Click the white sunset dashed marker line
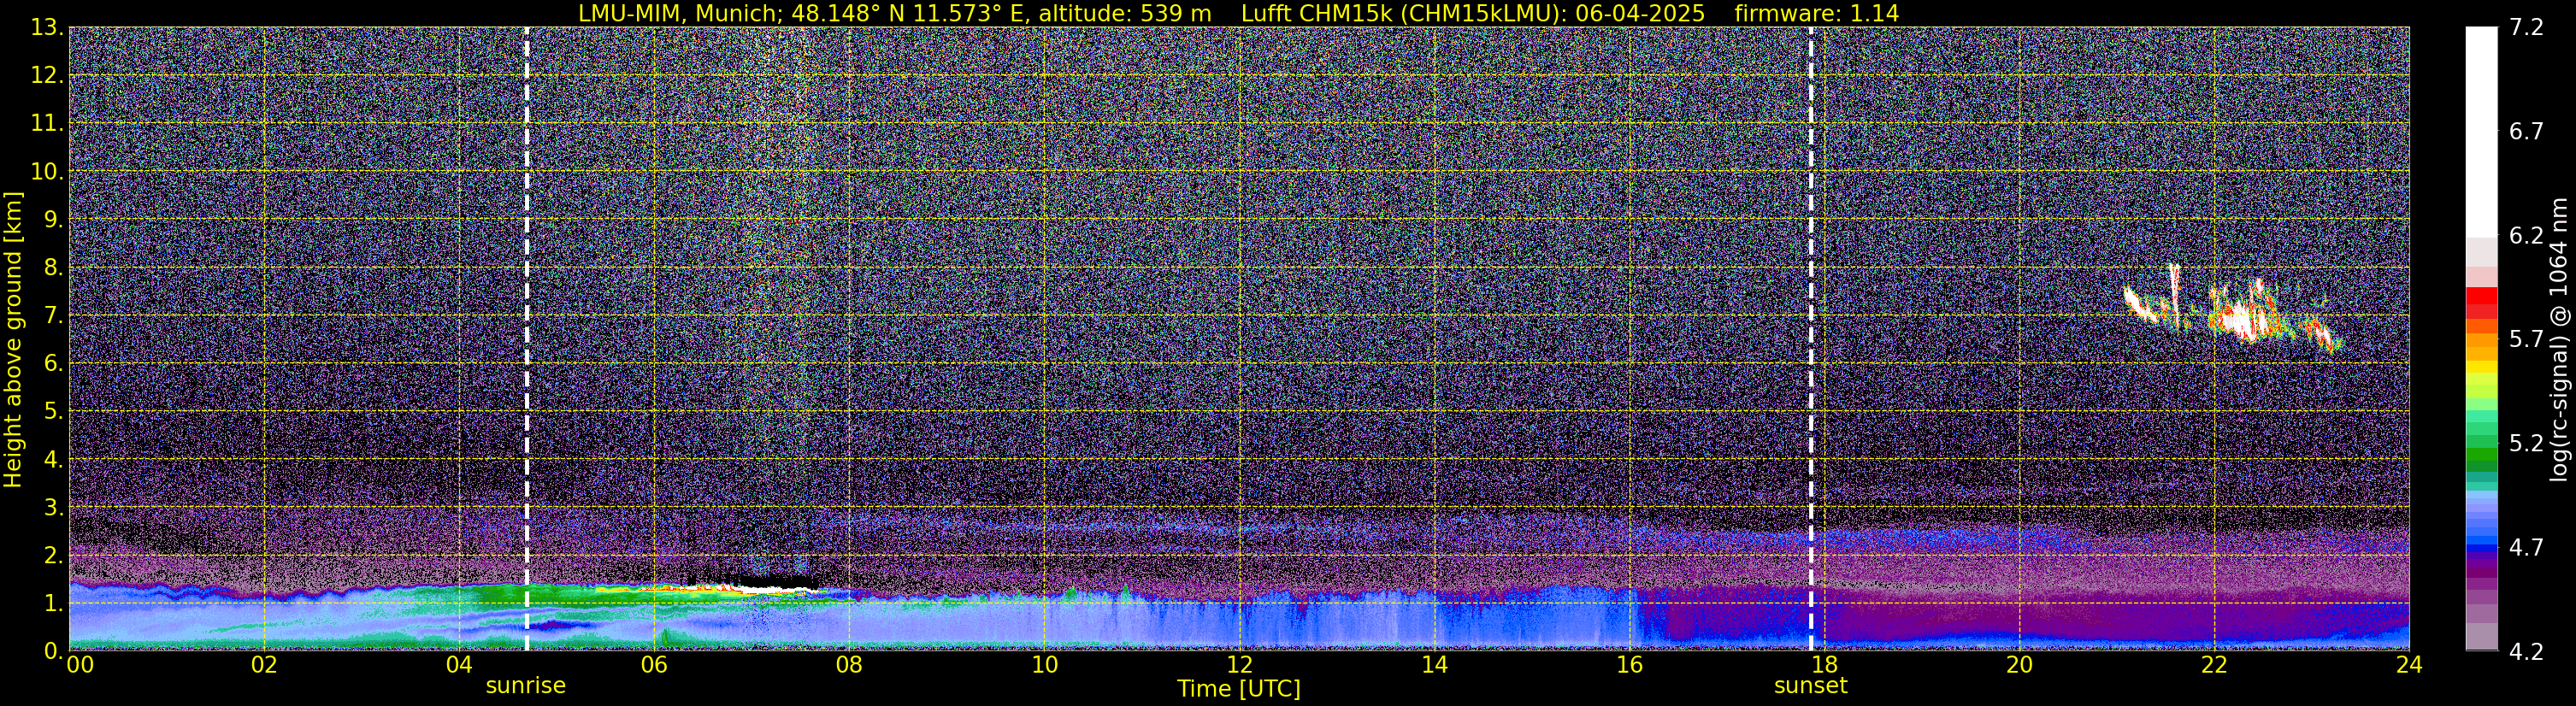 tap(1811, 339)
